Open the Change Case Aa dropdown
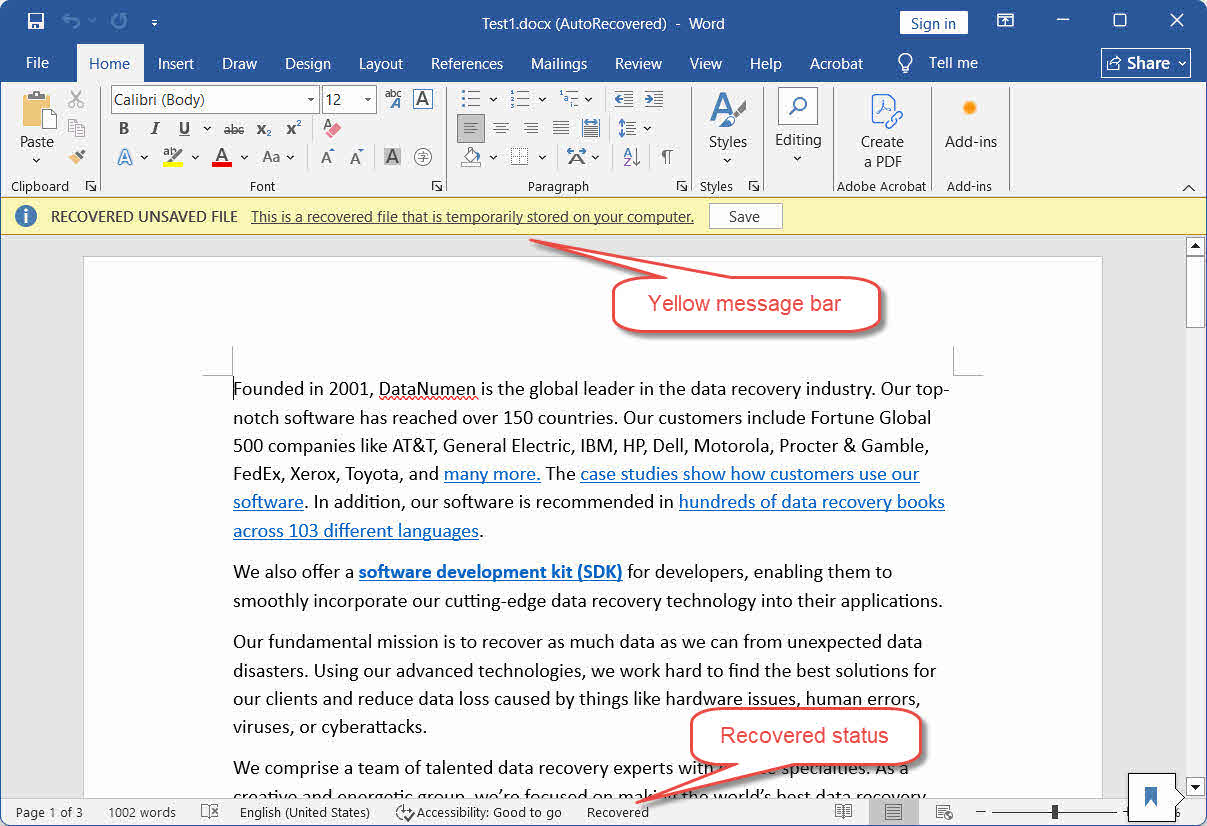The height and width of the screenshot is (826, 1207). tap(278, 157)
